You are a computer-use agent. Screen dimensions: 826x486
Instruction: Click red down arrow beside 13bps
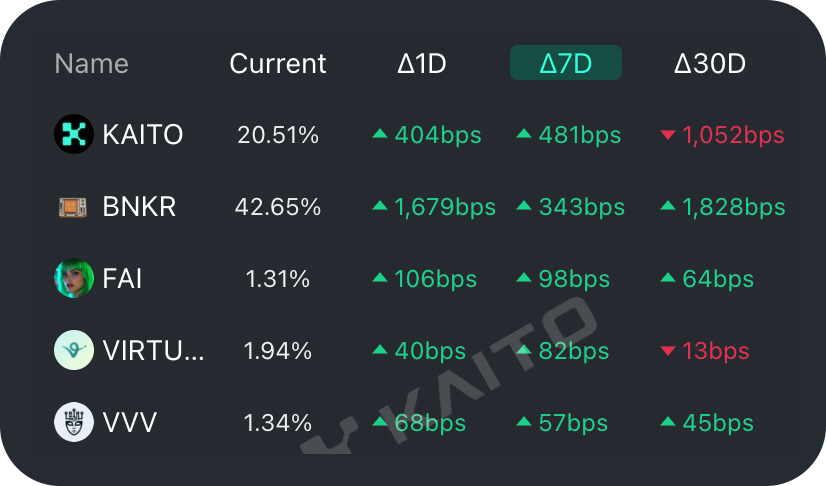tap(668, 351)
